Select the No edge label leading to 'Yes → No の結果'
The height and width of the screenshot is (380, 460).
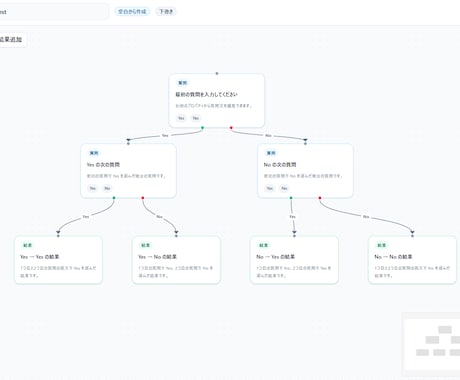[x=160, y=217]
